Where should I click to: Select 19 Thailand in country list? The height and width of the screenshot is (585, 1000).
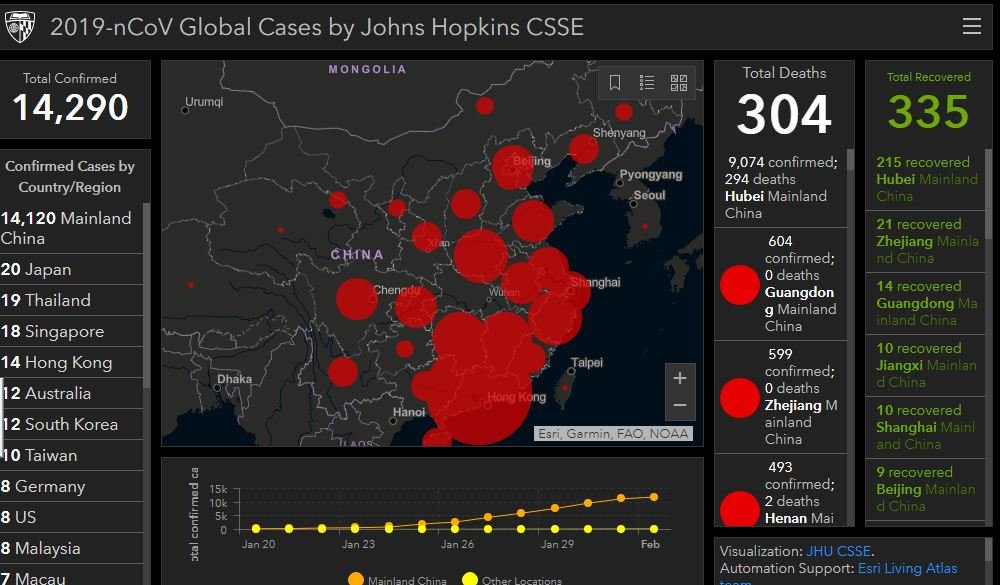[x=71, y=300]
